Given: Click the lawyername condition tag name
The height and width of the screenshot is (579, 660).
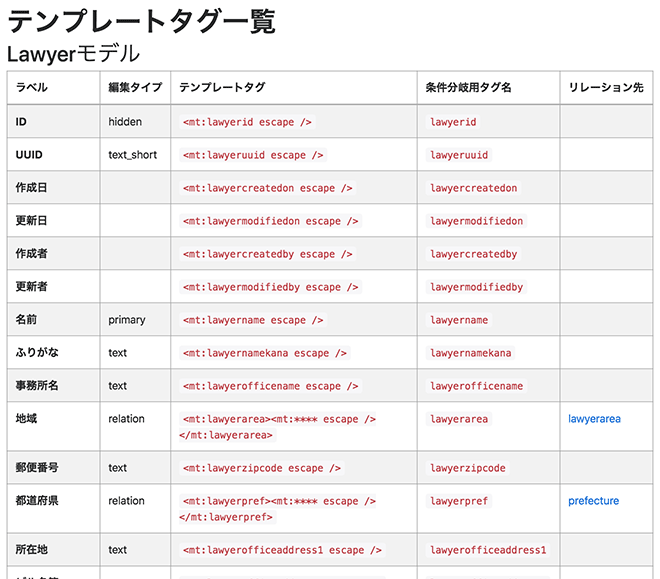Looking at the screenshot, I should 459,320.
